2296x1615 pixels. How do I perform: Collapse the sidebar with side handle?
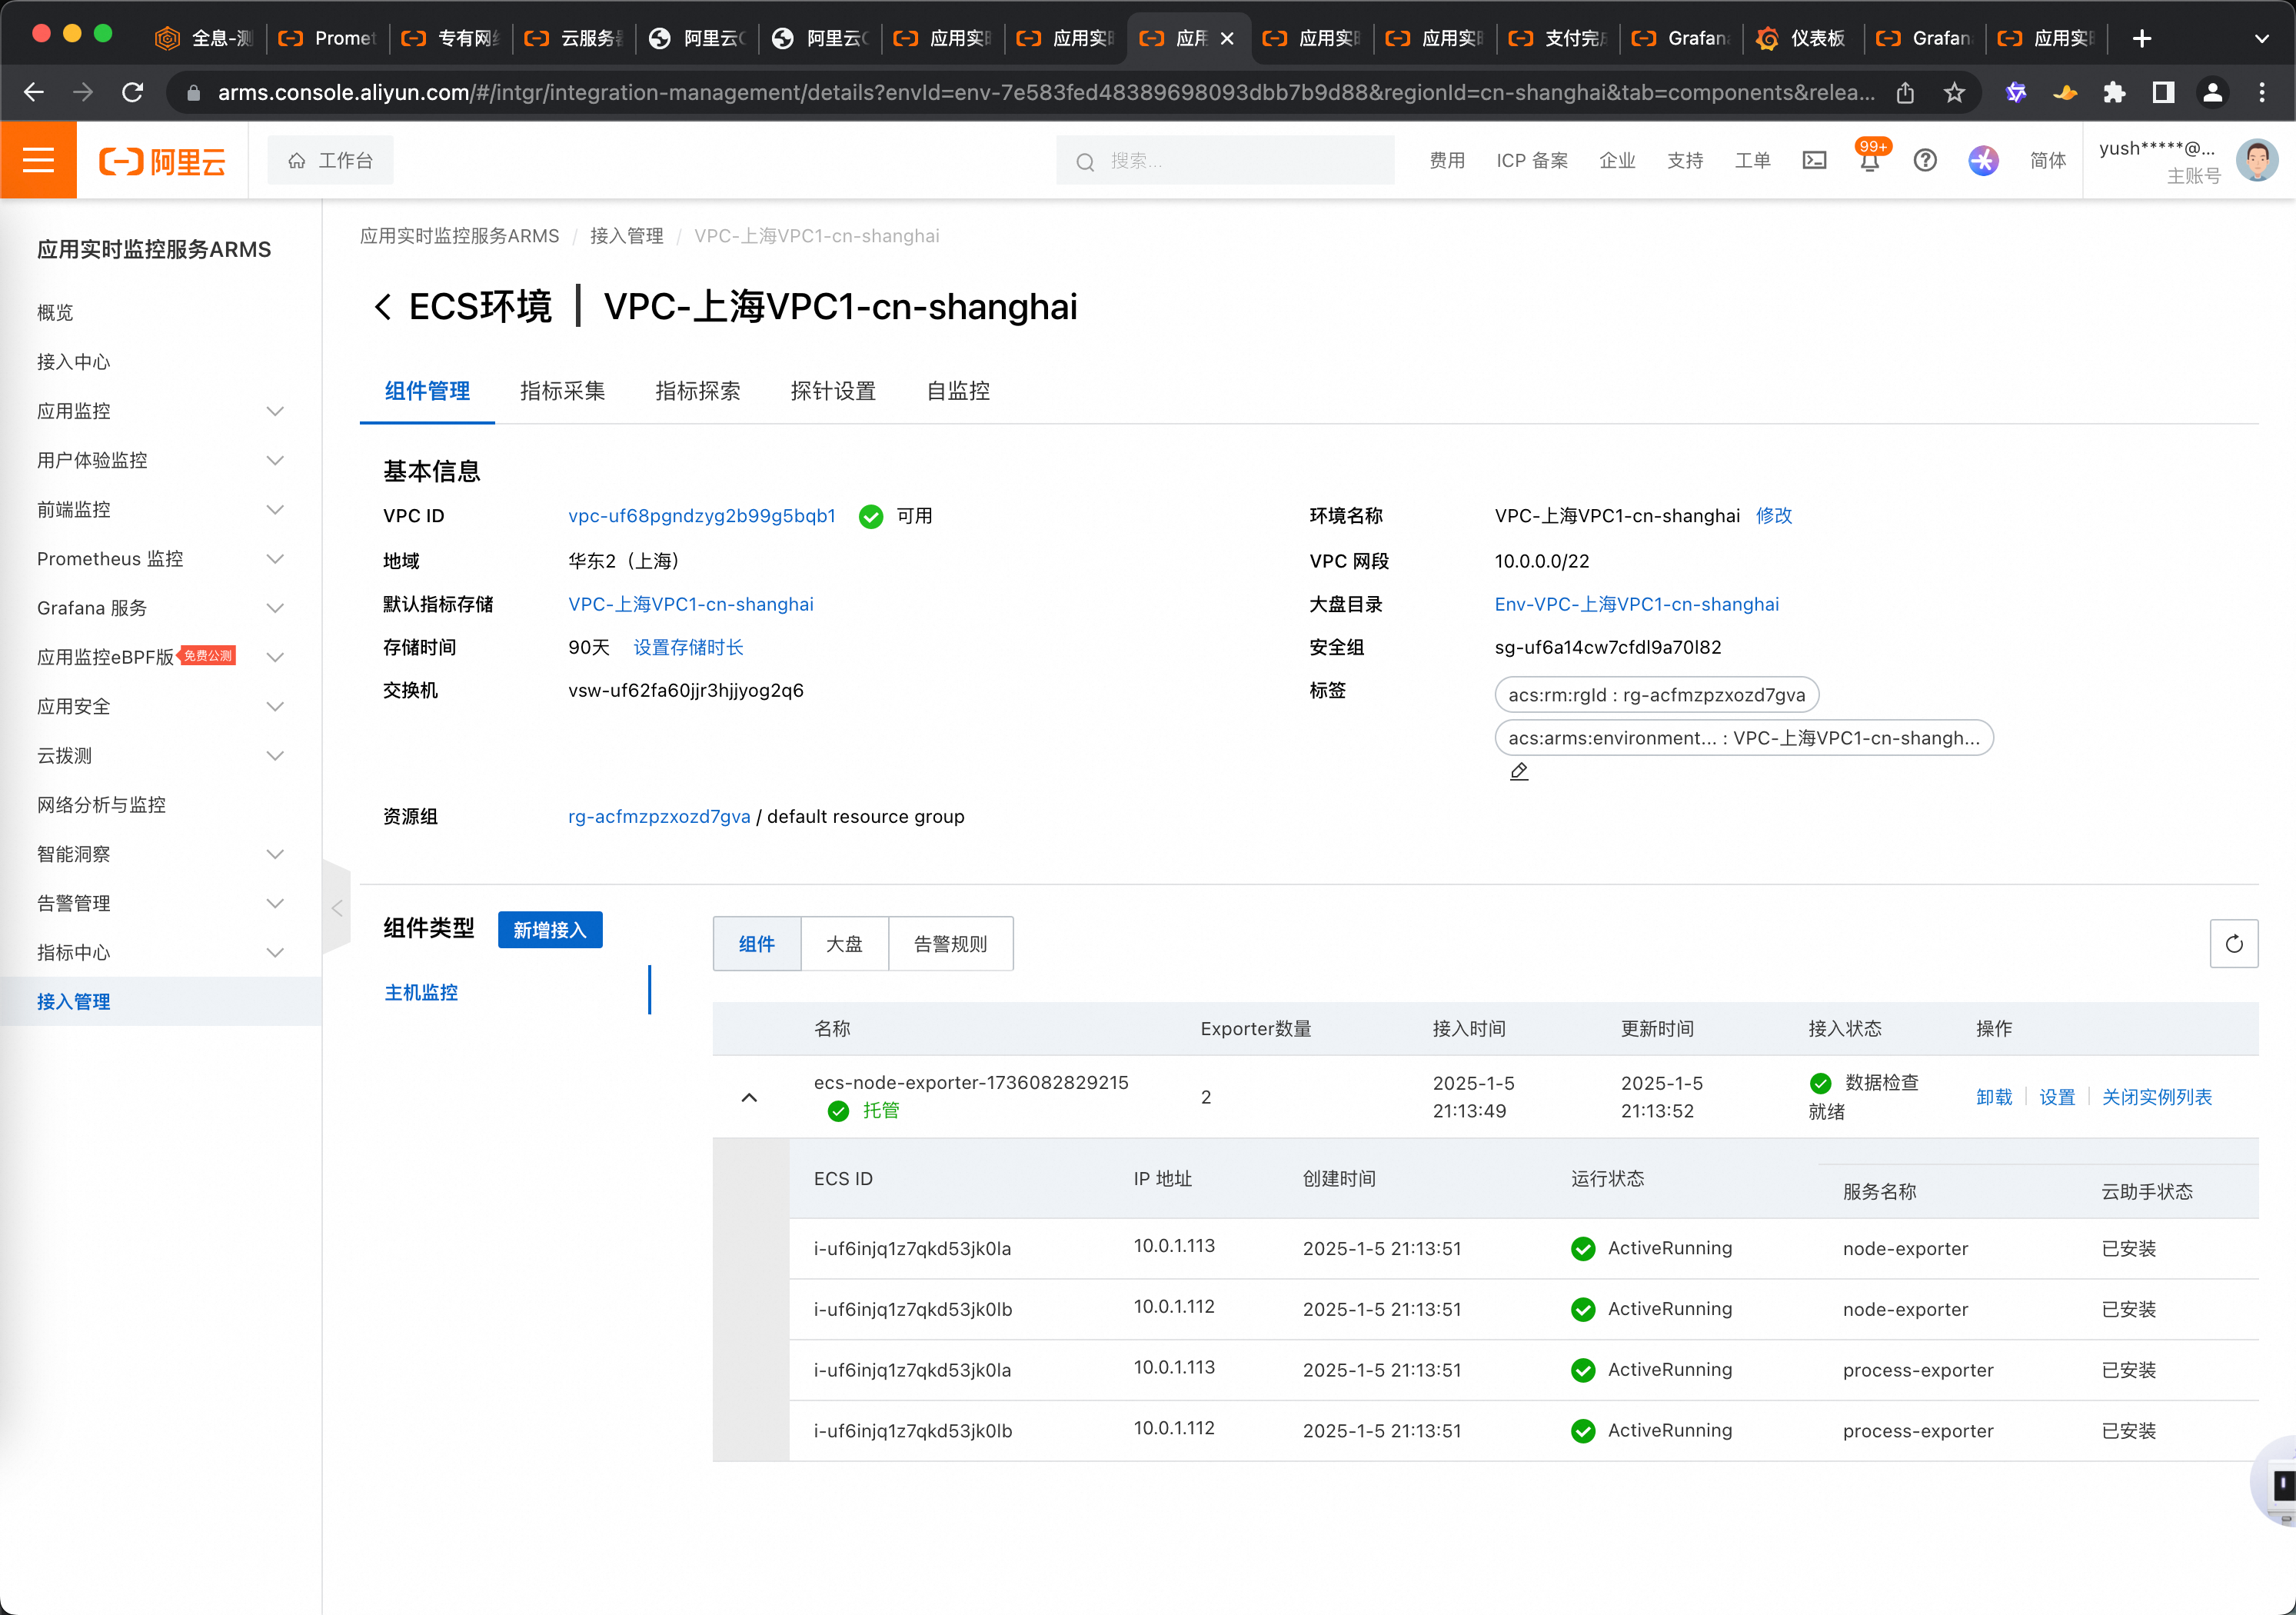(337, 908)
